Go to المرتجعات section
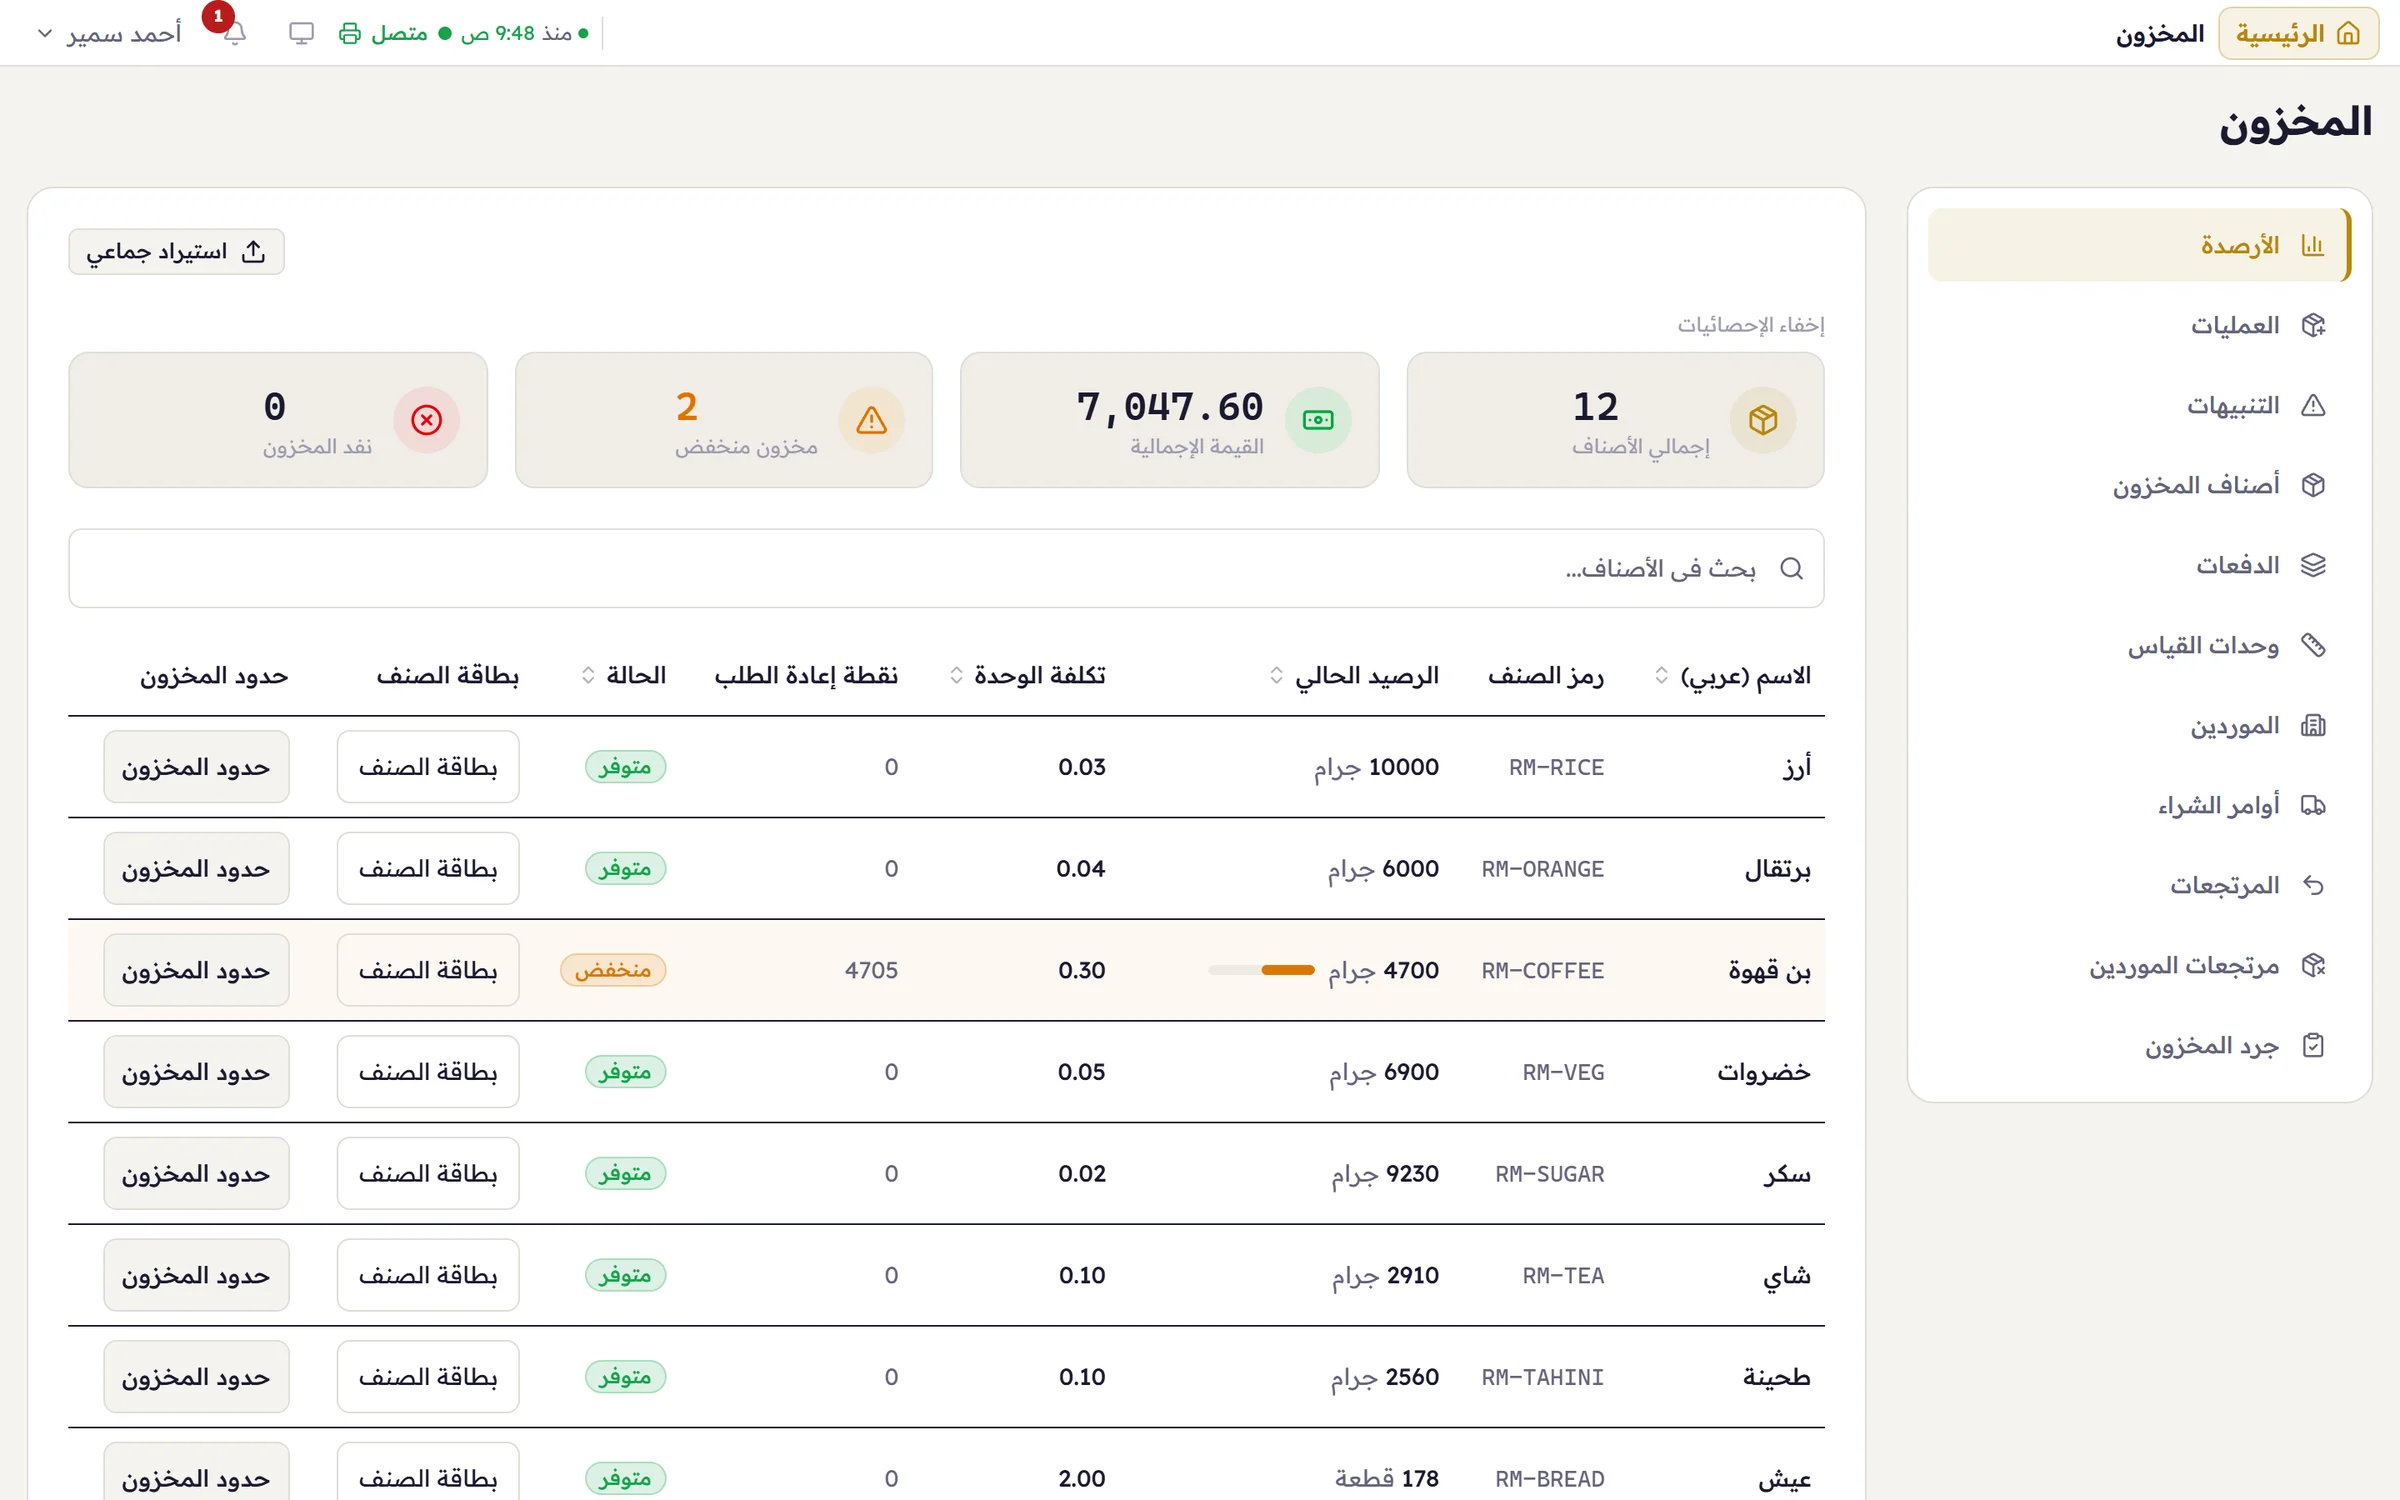 tap(2139, 885)
